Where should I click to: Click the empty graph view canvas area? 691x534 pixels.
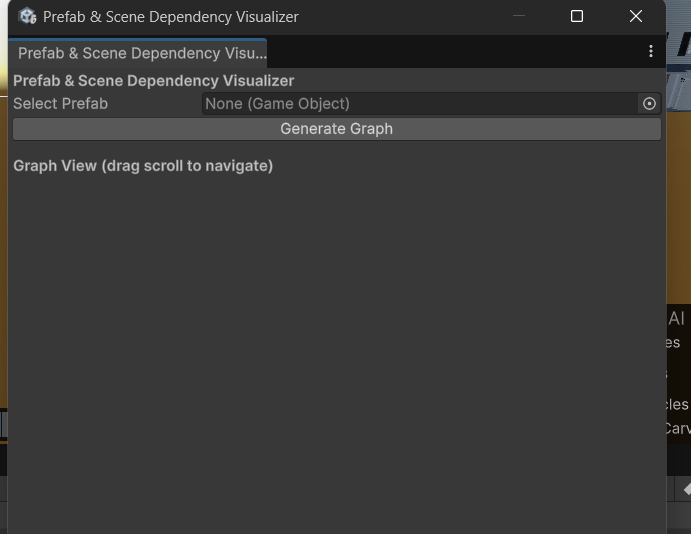tap(336, 350)
